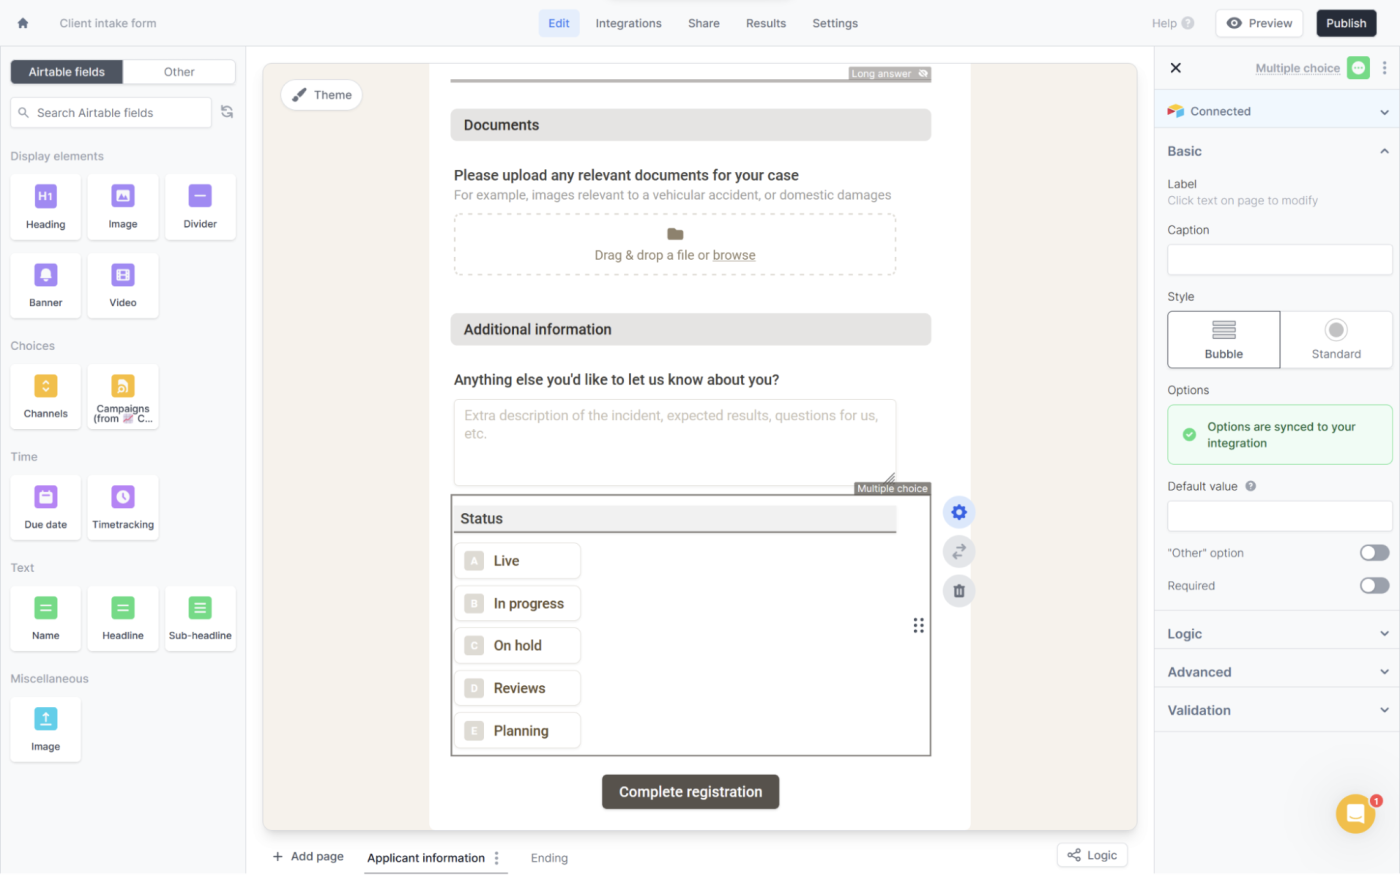The width and height of the screenshot is (1400, 875).
Task: Click the home icon in top bar
Action: pyautogui.click(x=23, y=23)
